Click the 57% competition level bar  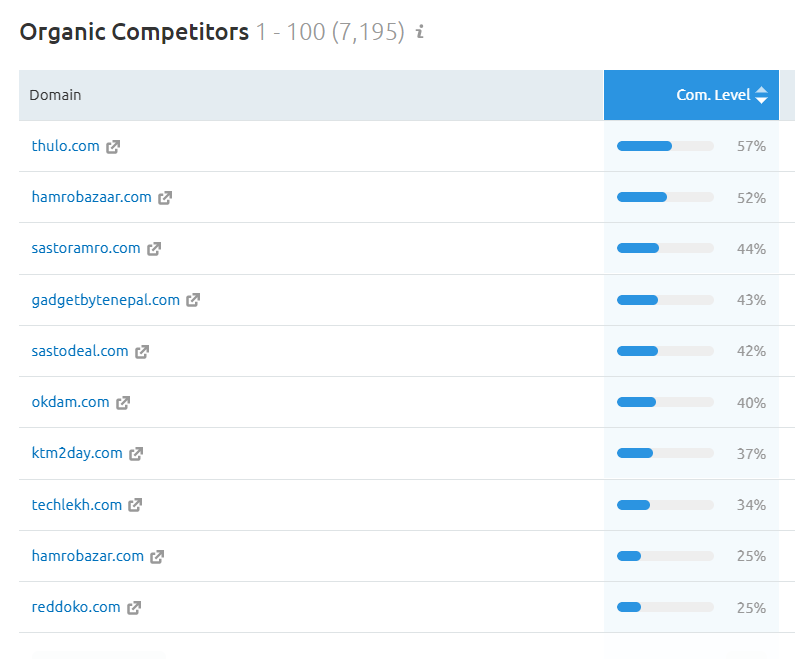click(x=665, y=147)
